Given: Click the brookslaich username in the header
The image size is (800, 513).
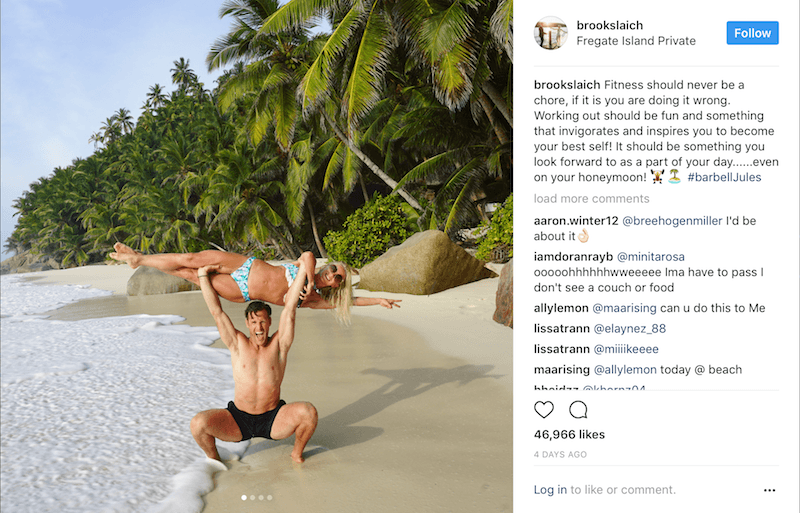Looking at the screenshot, I should pyautogui.click(x=609, y=24).
